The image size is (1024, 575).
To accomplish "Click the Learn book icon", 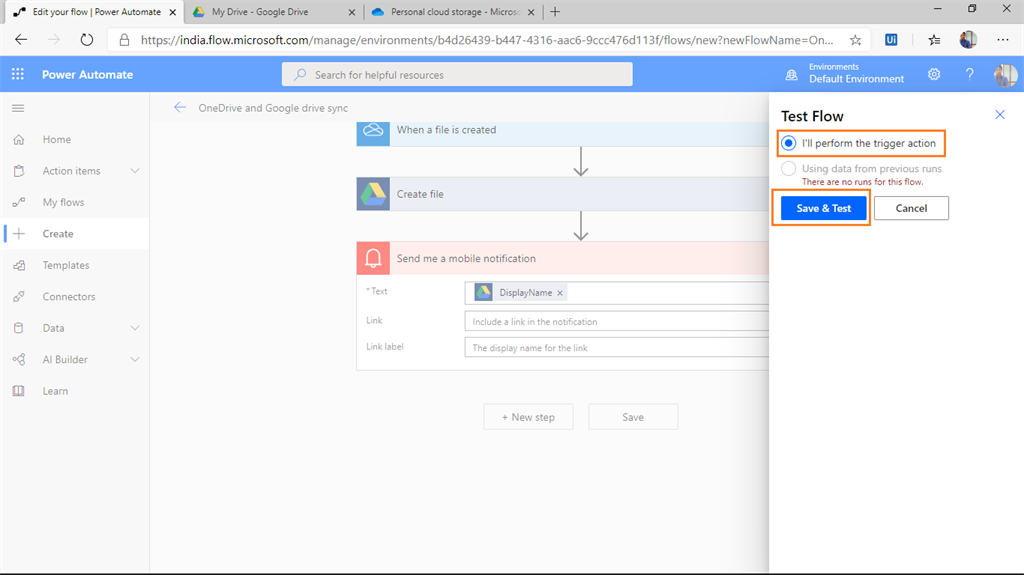I will click(19, 391).
